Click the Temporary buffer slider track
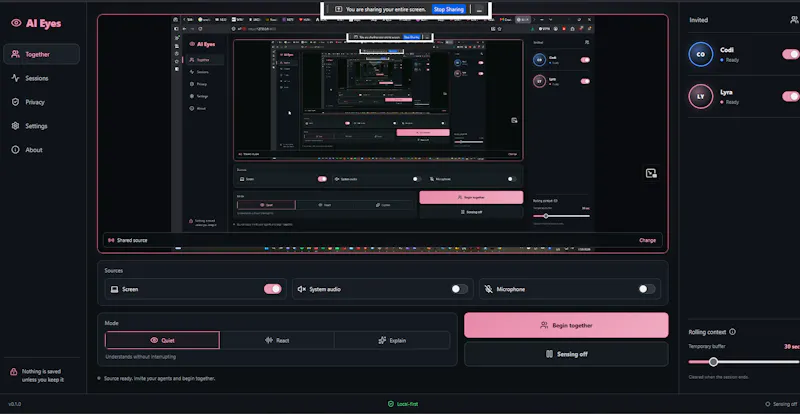Viewport: 800px width, 414px height. (x=744, y=362)
